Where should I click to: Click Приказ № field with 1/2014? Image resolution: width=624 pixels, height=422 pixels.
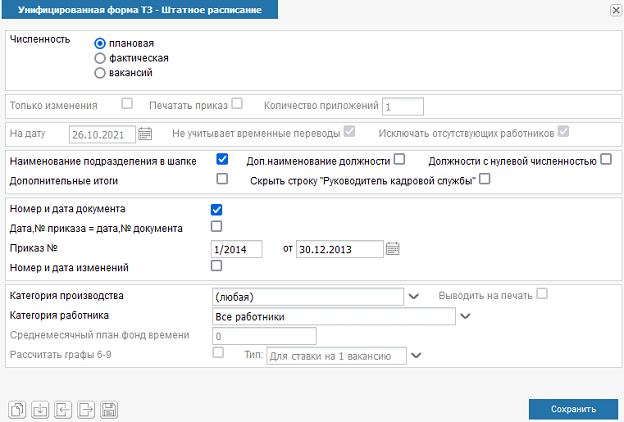[x=236, y=249]
